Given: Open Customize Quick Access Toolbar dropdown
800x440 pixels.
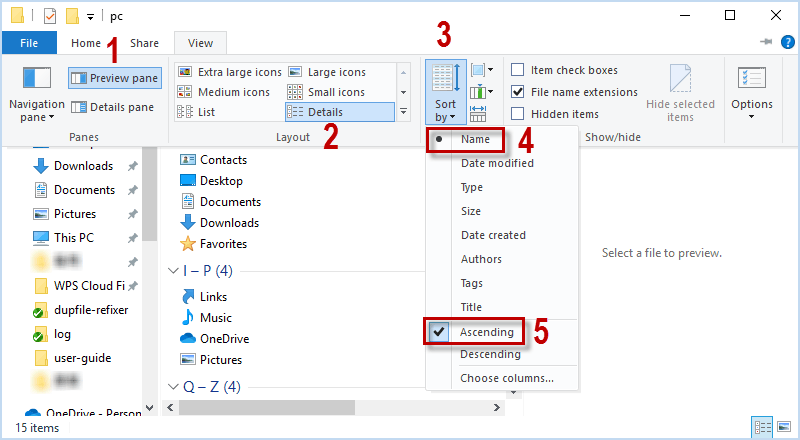Looking at the screenshot, I should click(90, 17).
